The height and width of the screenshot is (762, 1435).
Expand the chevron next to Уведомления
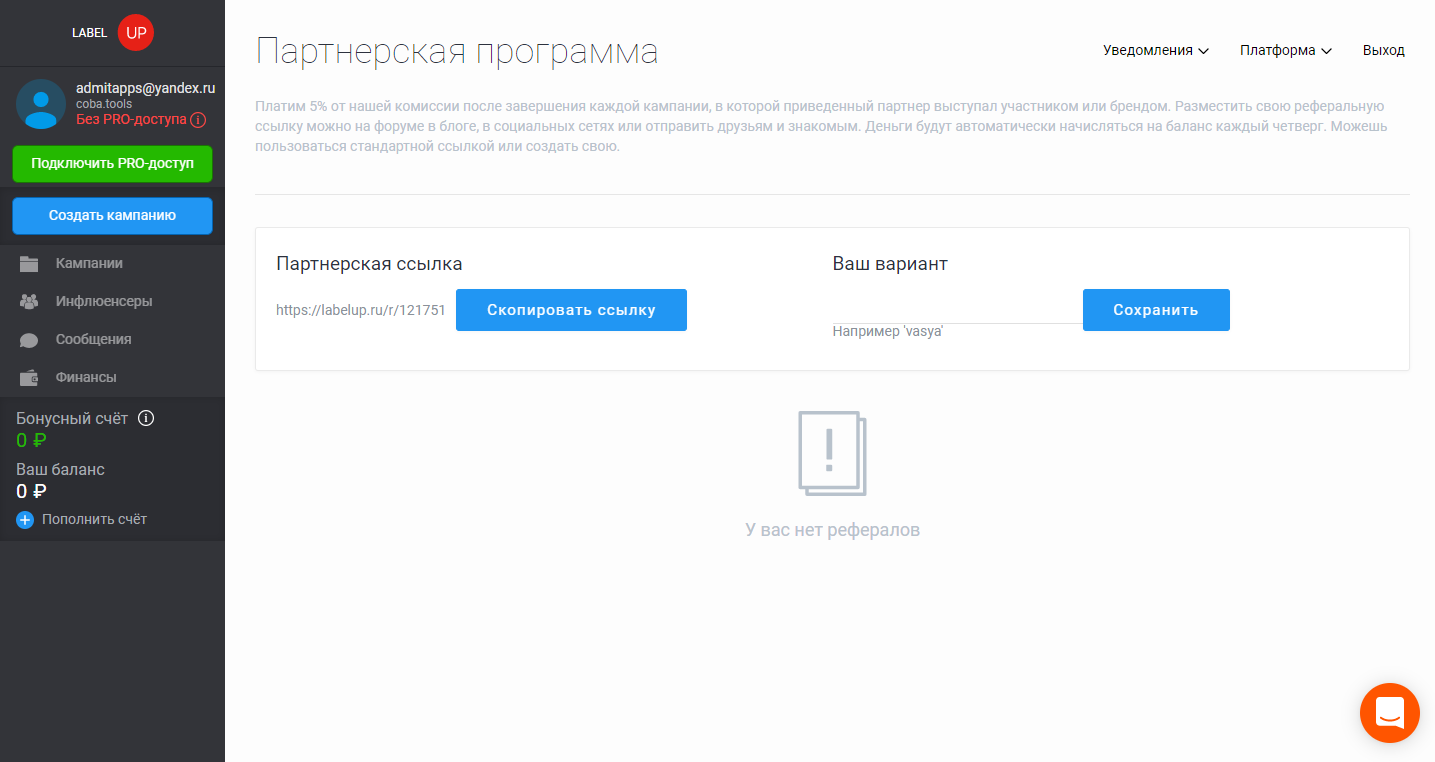pos(1203,50)
